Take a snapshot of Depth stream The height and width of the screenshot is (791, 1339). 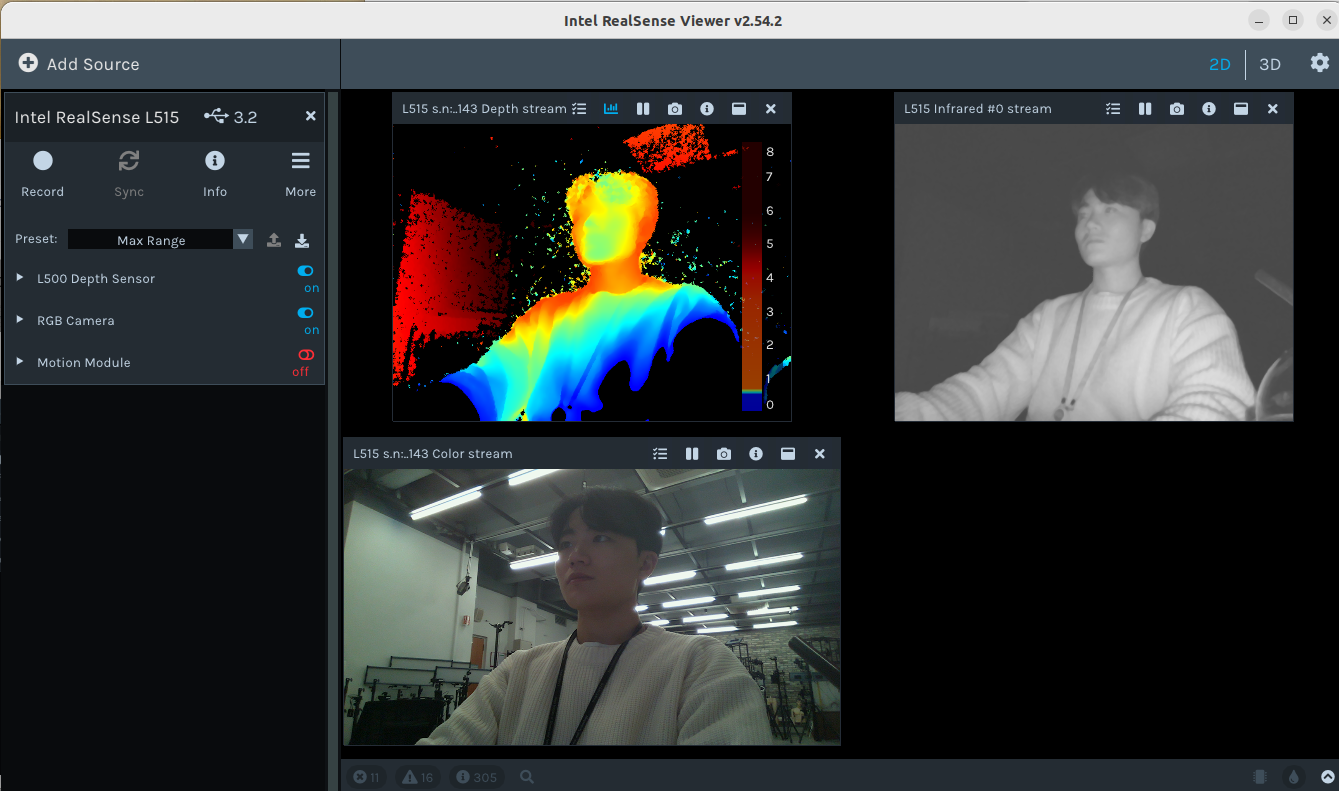[x=675, y=108]
